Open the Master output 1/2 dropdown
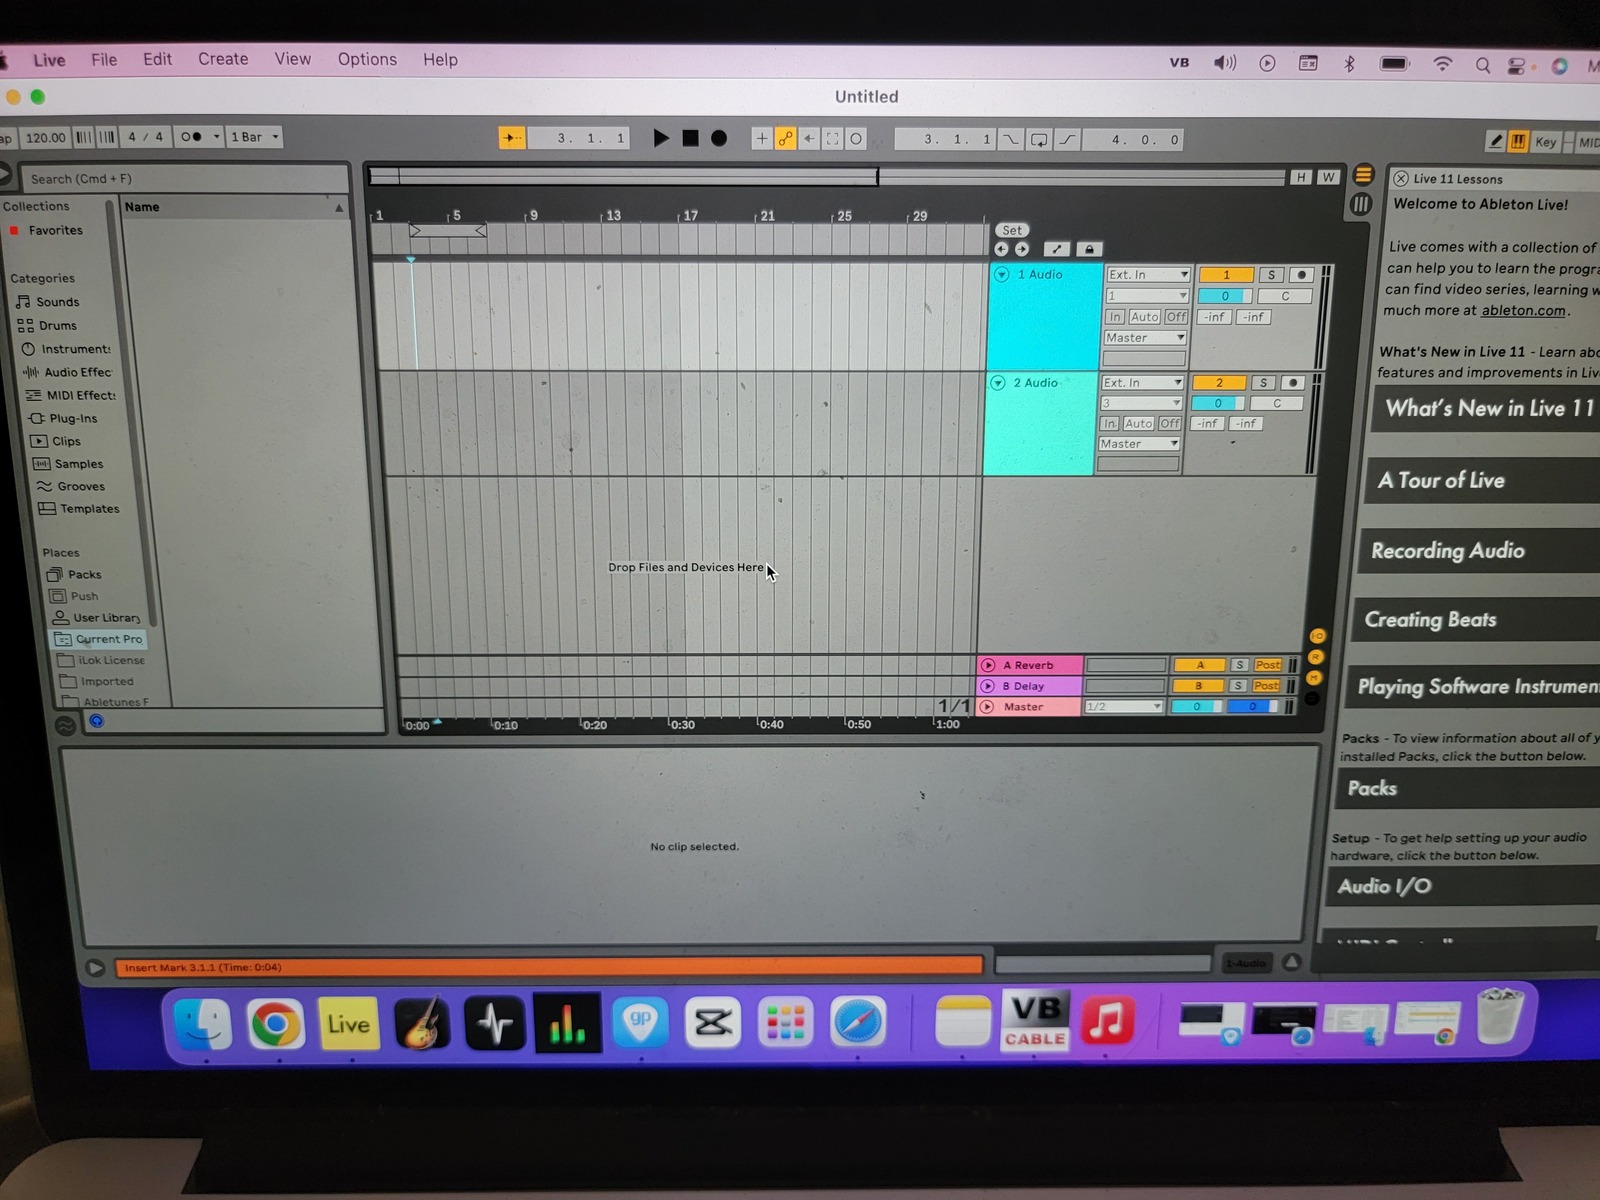Viewport: 1600px width, 1200px height. click(1124, 706)
